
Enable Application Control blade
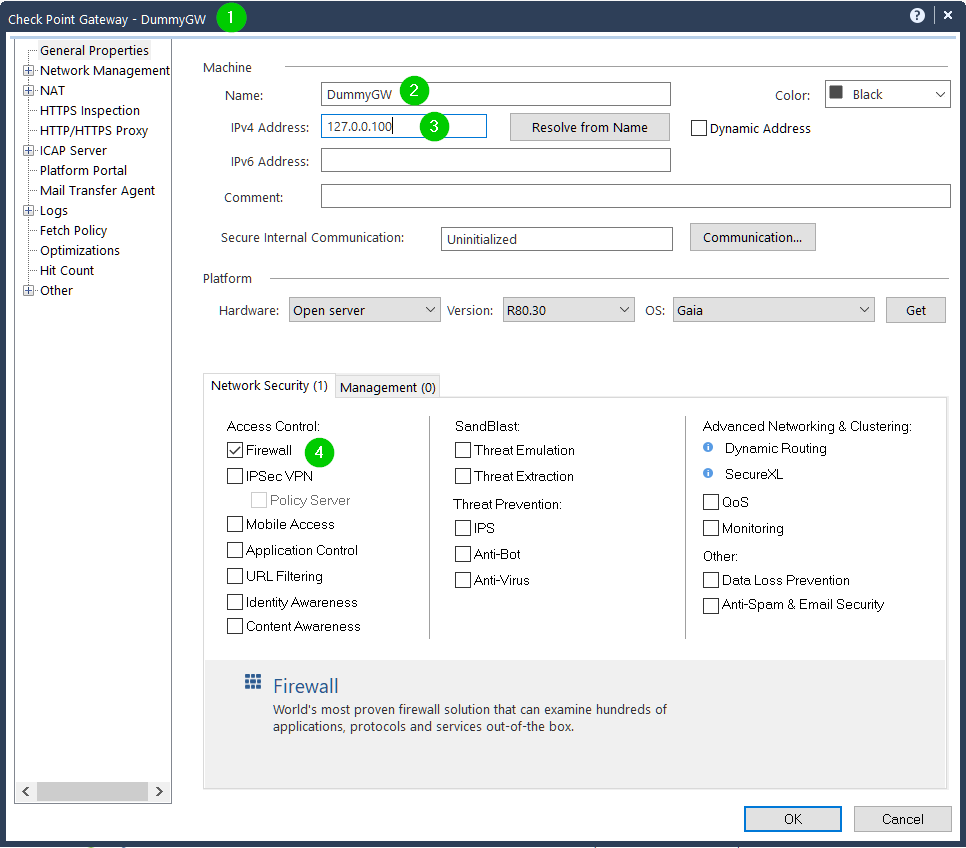click(x=235, y=550)
